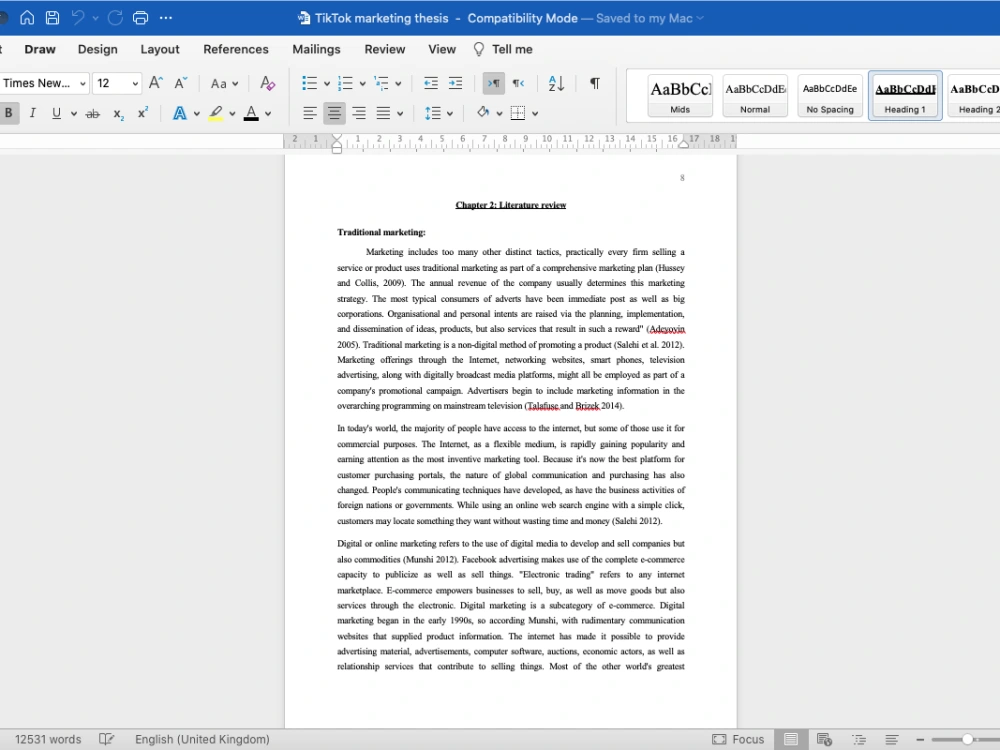Toggle Focus mode
Viewport: 1000px width, 750px height.
[738, 739]
